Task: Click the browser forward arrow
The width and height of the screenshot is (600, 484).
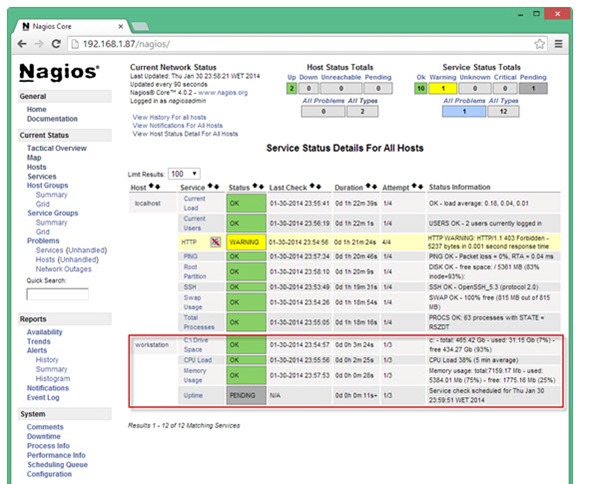Action: pos(39,44)
